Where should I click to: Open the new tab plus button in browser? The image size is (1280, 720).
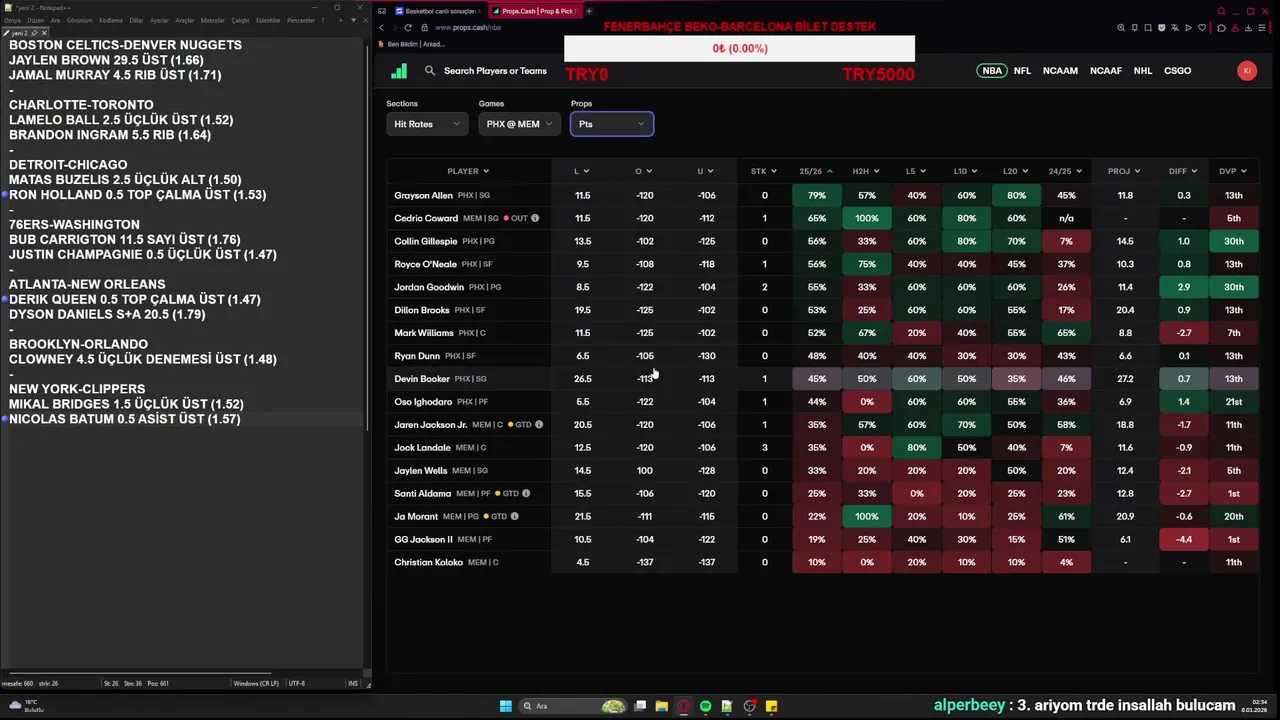[x=589, y=11]
